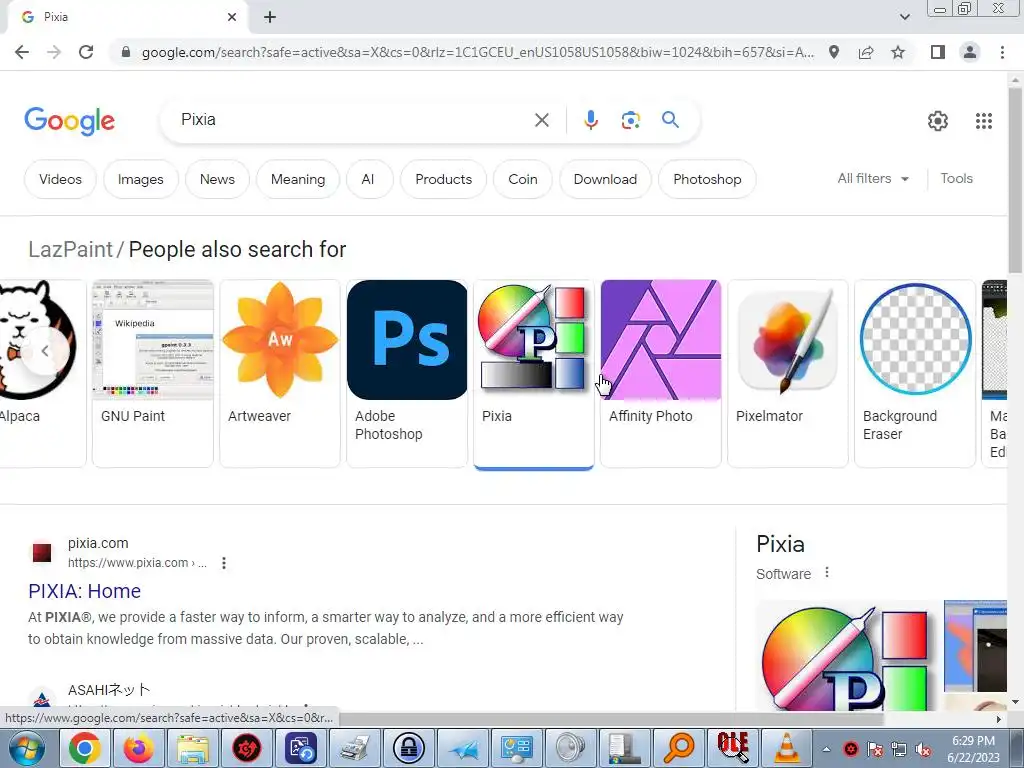Click the vertical page scrollbar
Viewport: 1024px width, 768px height.
pyautogui.click(x=1015, y=181)
